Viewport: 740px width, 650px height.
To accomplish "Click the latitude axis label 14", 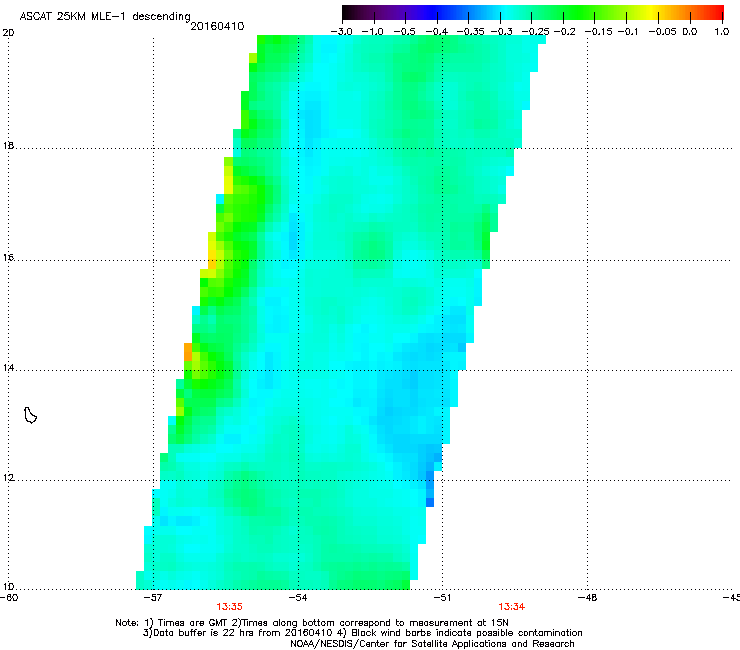I will pyautogui.click(x=8, y=368).
